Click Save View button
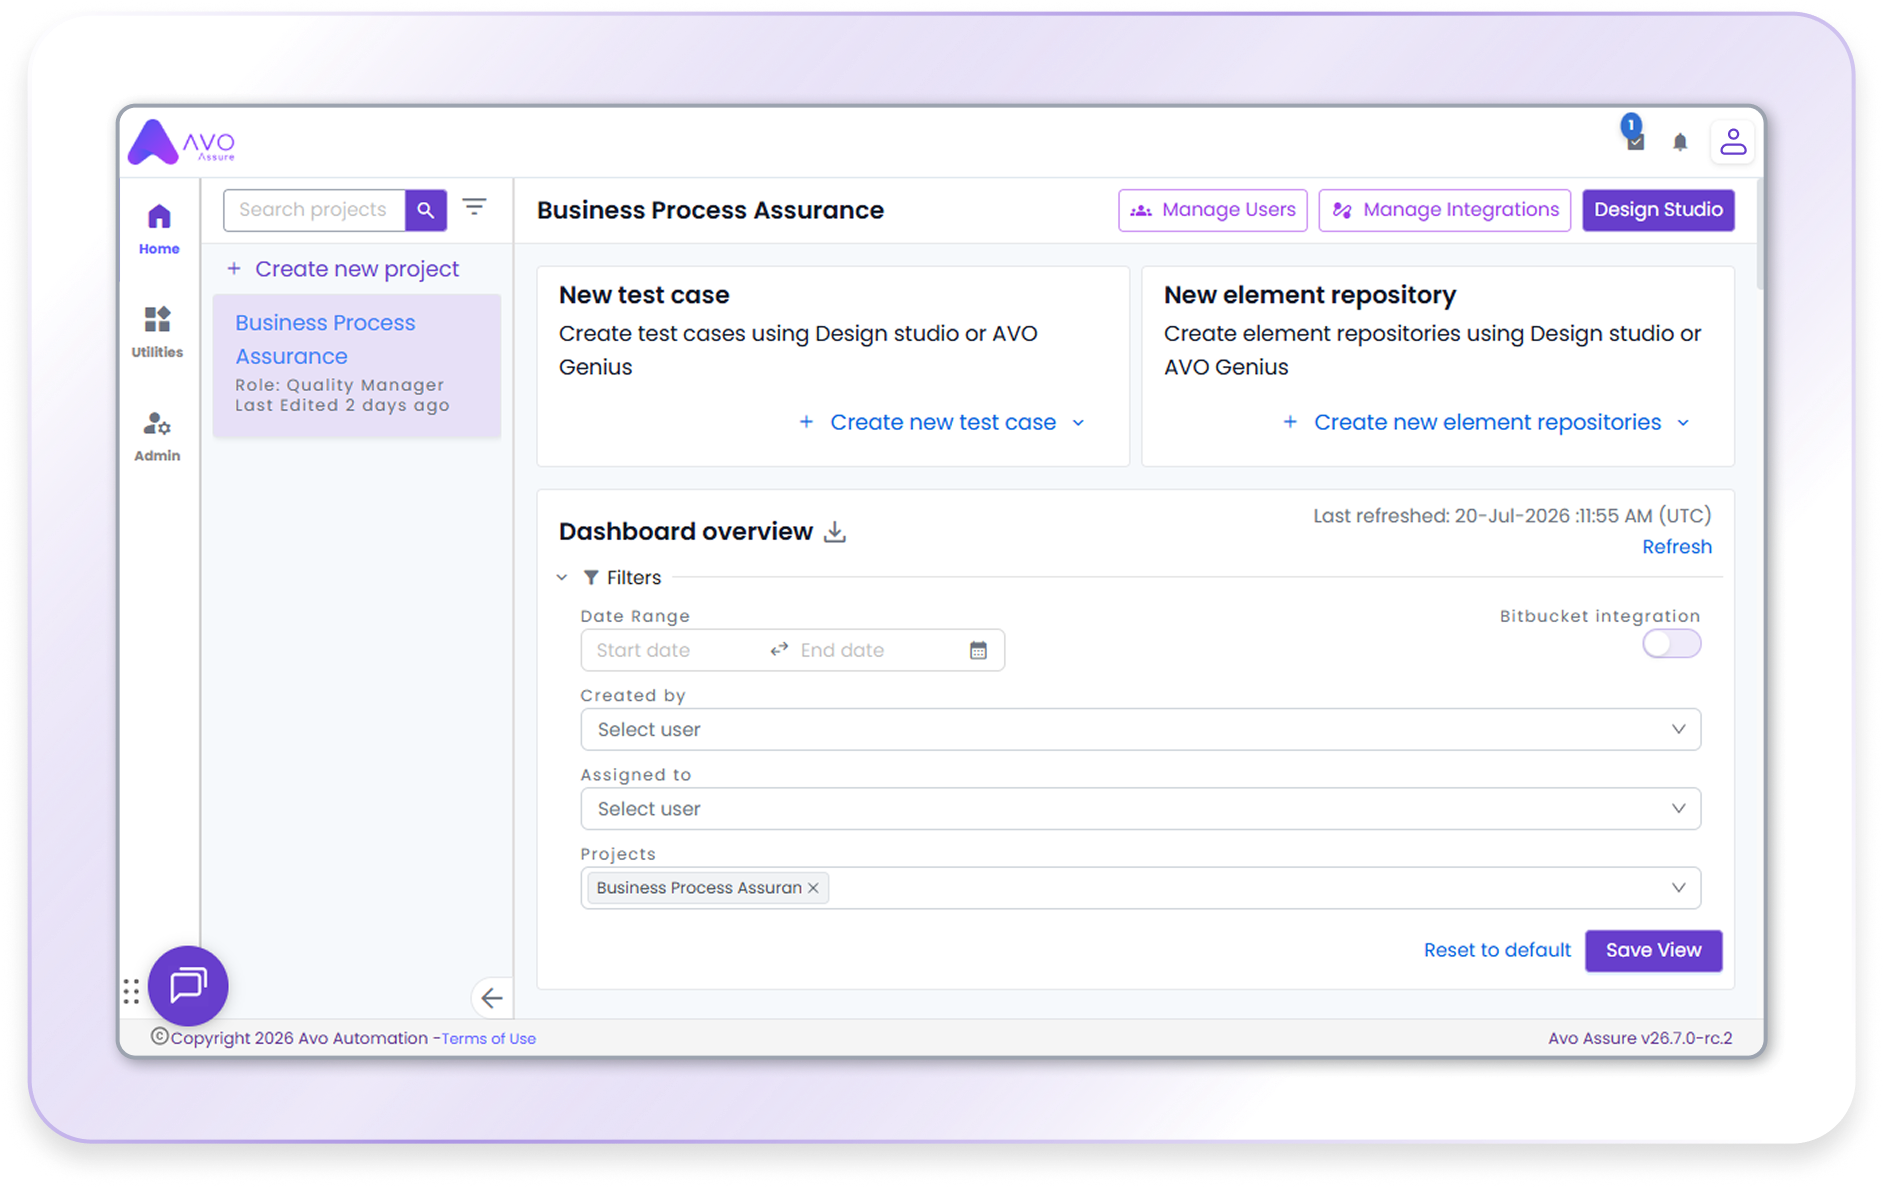1884x1188 pixels. pyautogui.click(x=1653, y=950)
